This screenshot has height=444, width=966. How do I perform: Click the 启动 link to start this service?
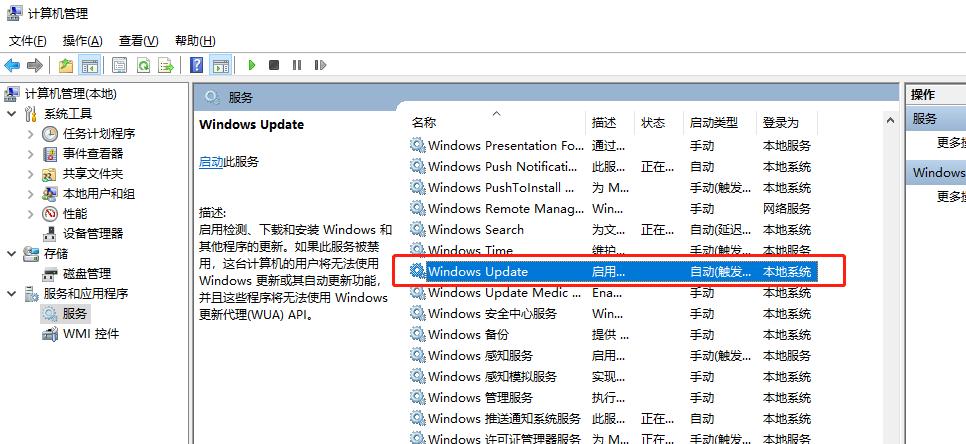point(211,162)
